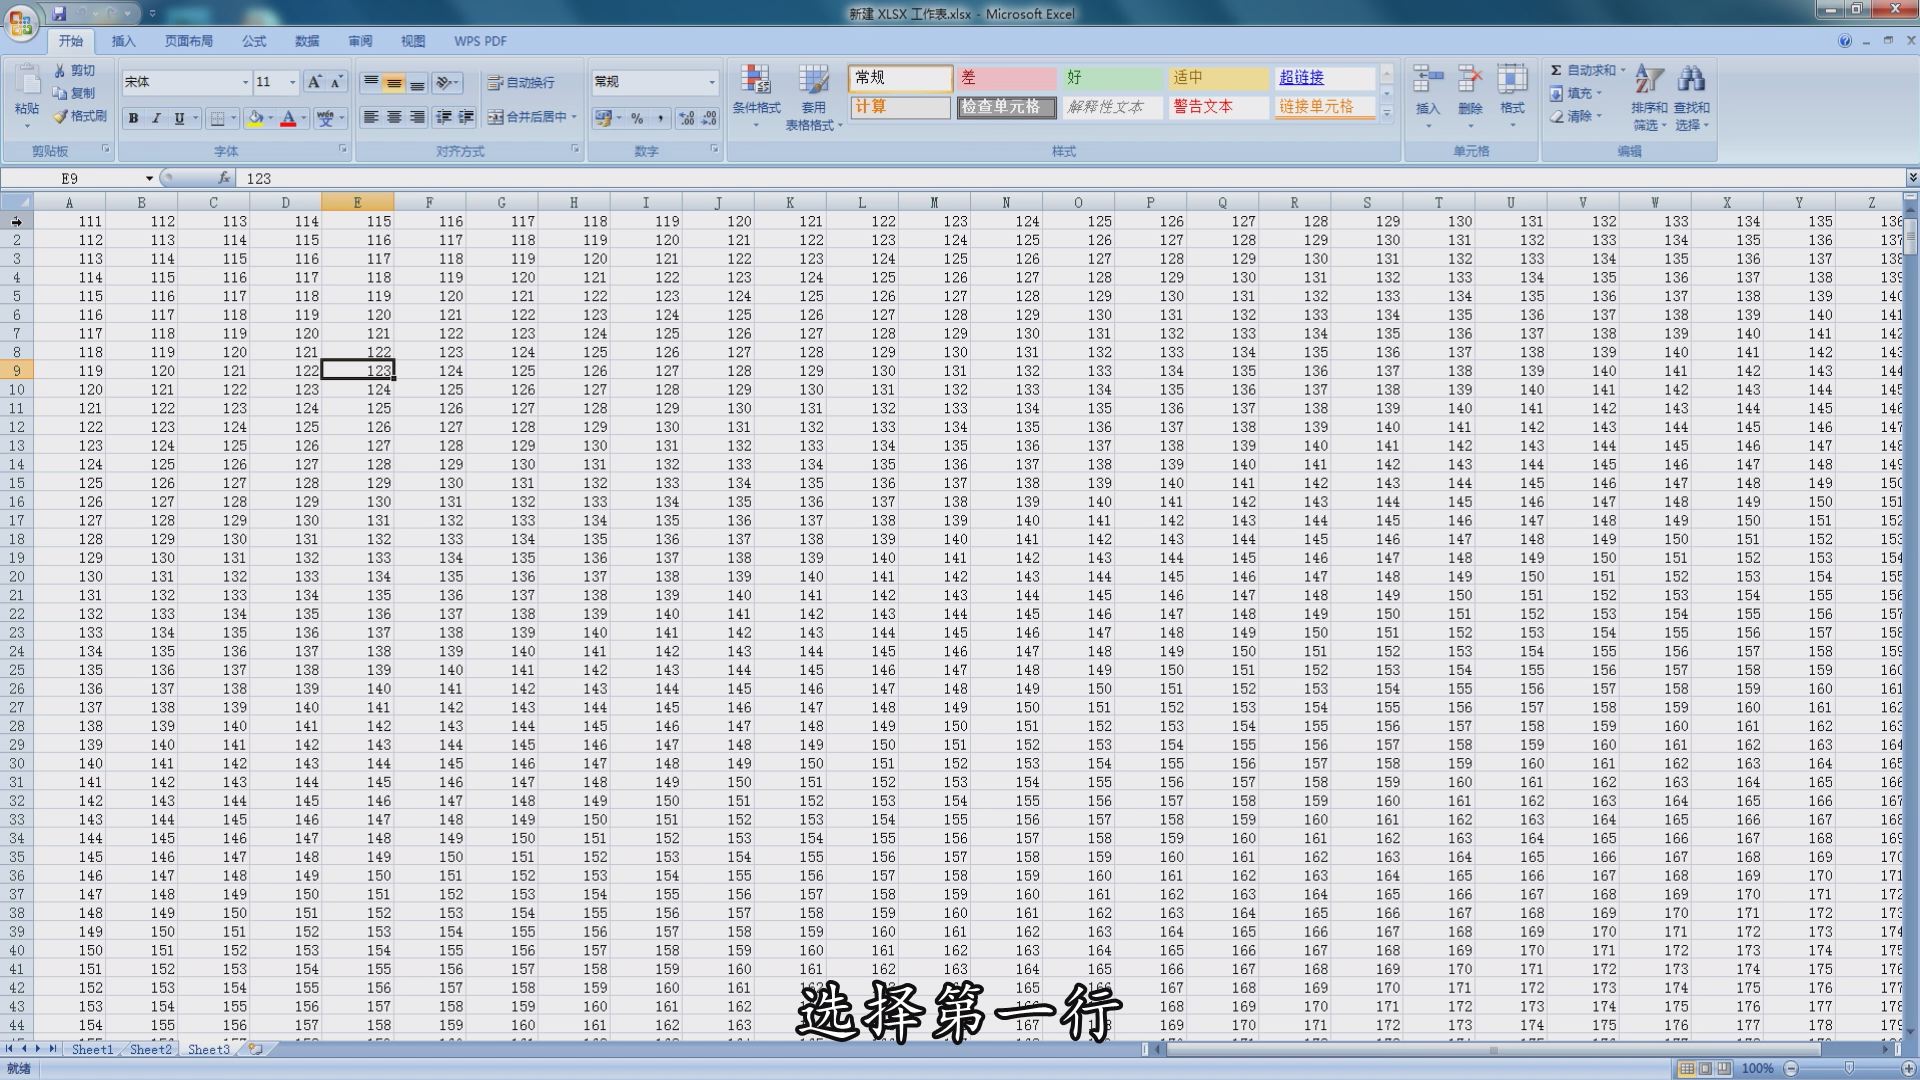Switch to Page Layout view in status bar

click(x=1706, y=1069)
